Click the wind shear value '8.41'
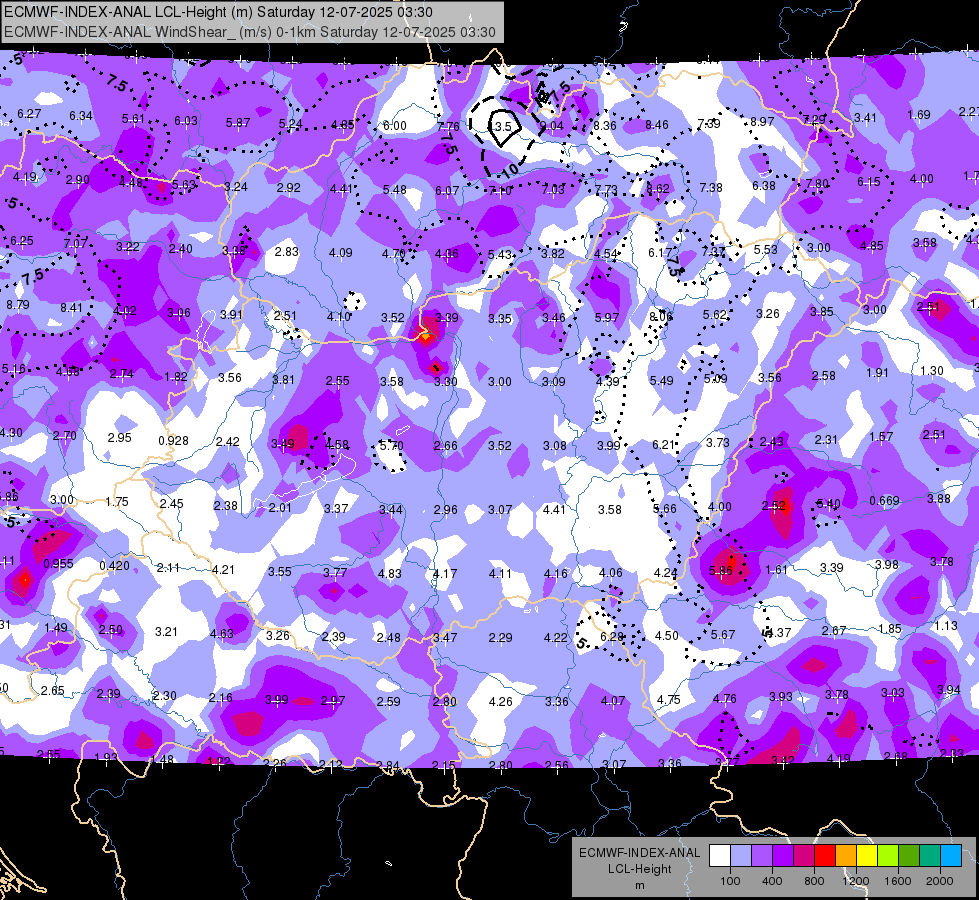This screenshot has height=900, width=979. (71, 307)
